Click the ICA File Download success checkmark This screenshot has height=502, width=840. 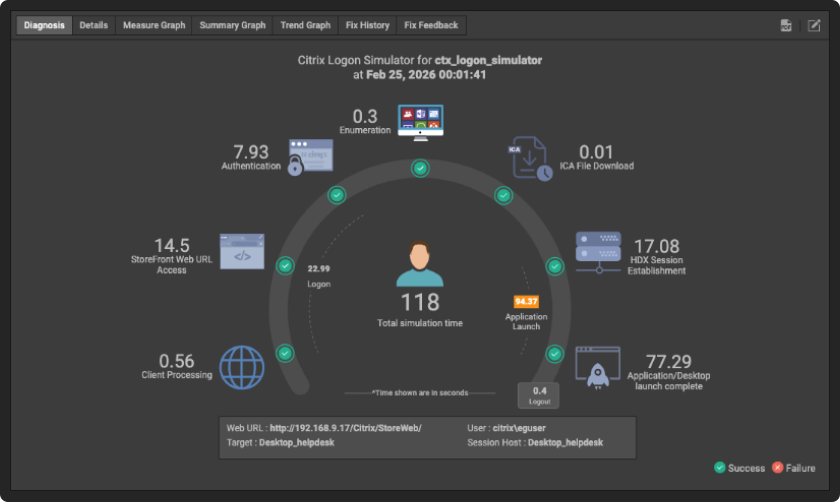click(x=504, y=196)
